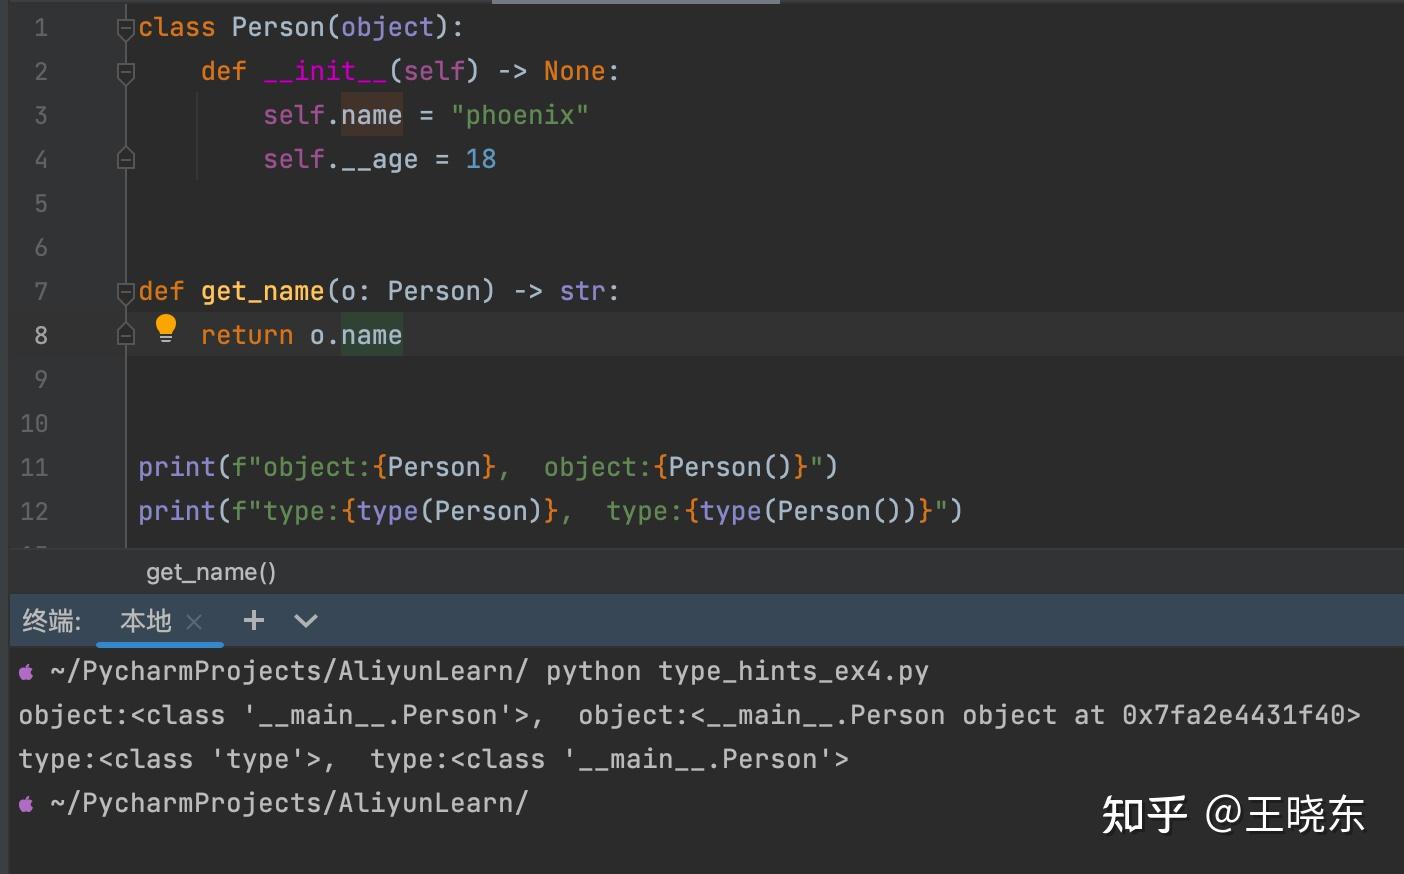Click the apple prompt icon before the python command
Viewport: 1404px width, 874px height.
point(24,670)
